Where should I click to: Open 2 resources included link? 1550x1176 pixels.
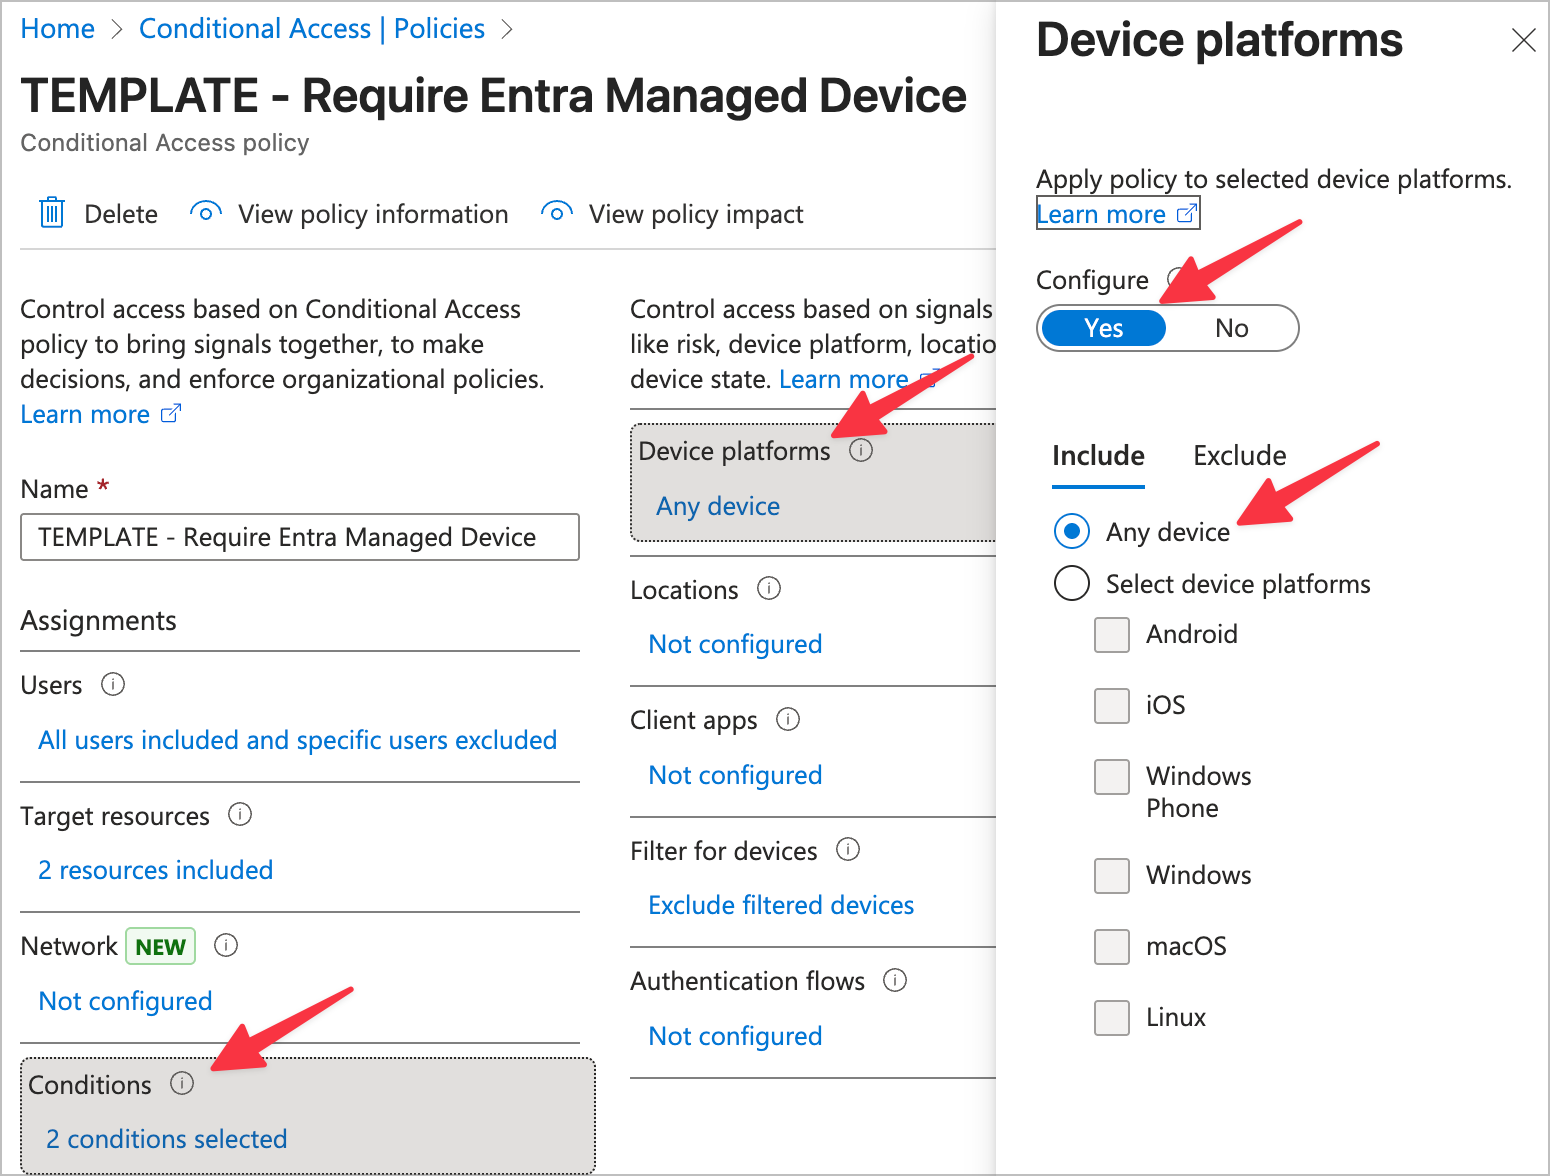click(155, 870)
